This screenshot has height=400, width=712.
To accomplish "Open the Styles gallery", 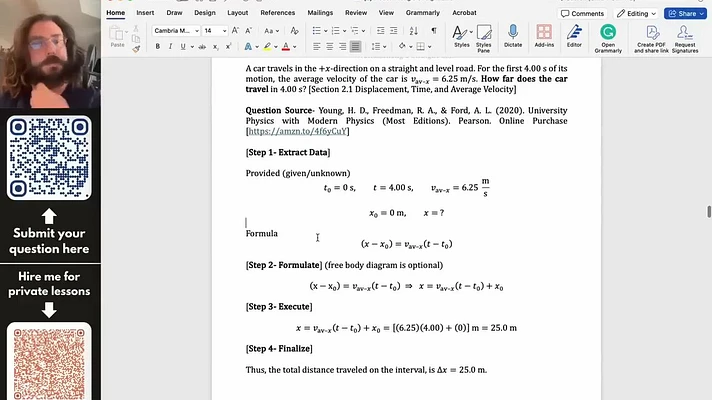I will (x=462, y=36).
